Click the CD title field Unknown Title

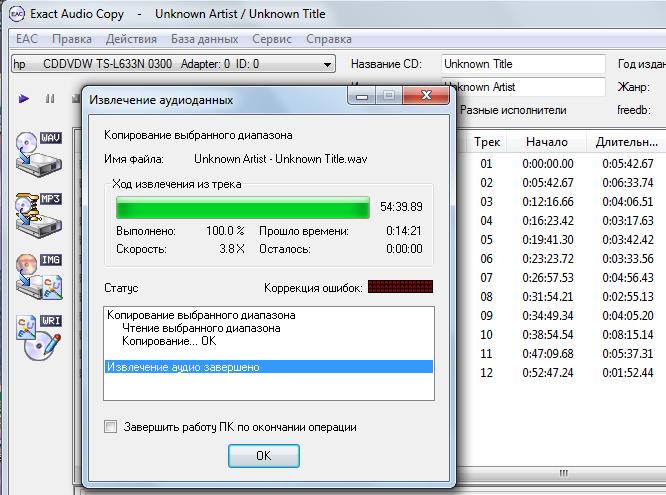(523, 64)
